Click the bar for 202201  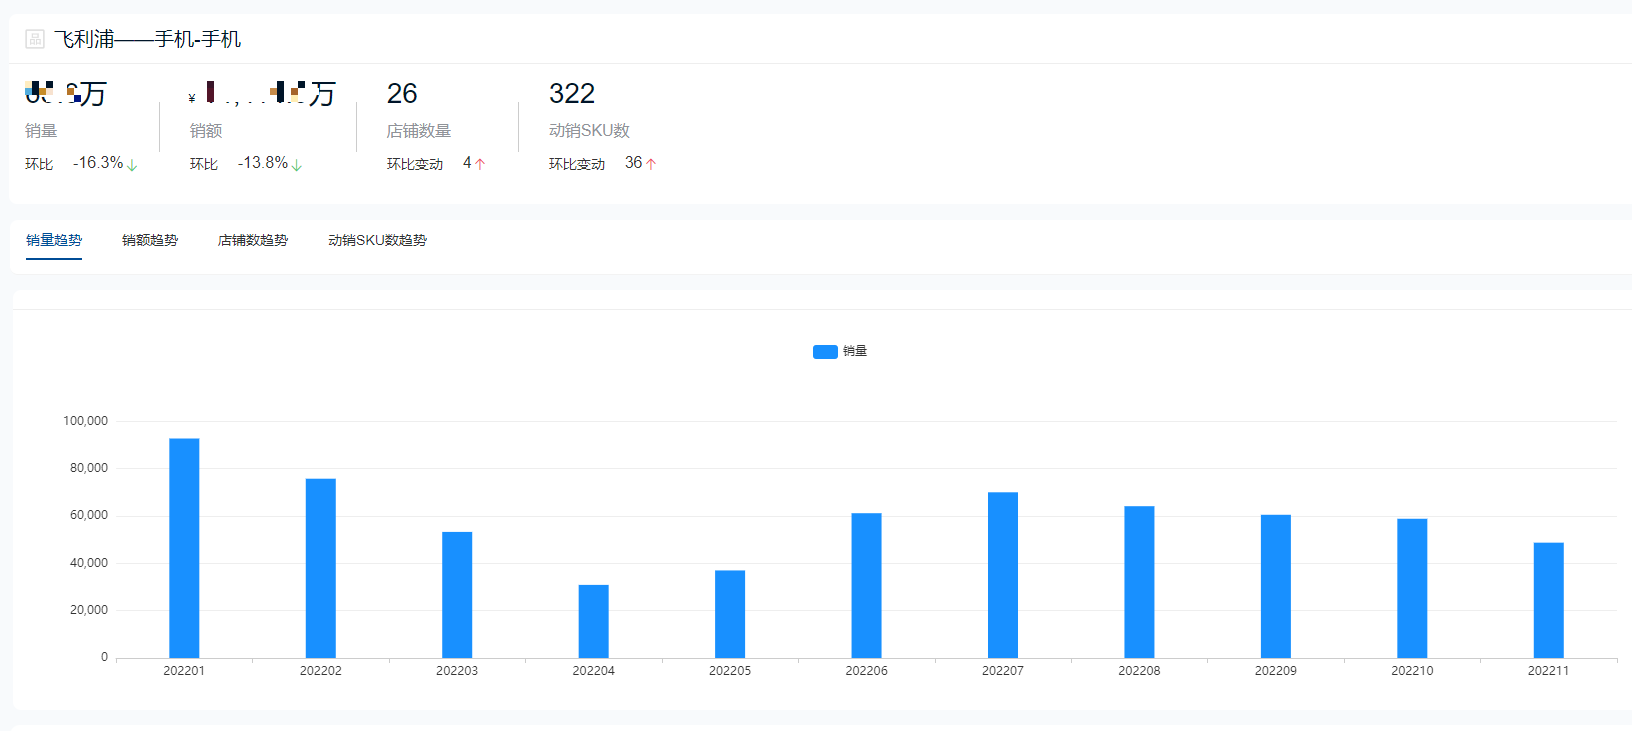click(184, 548)
